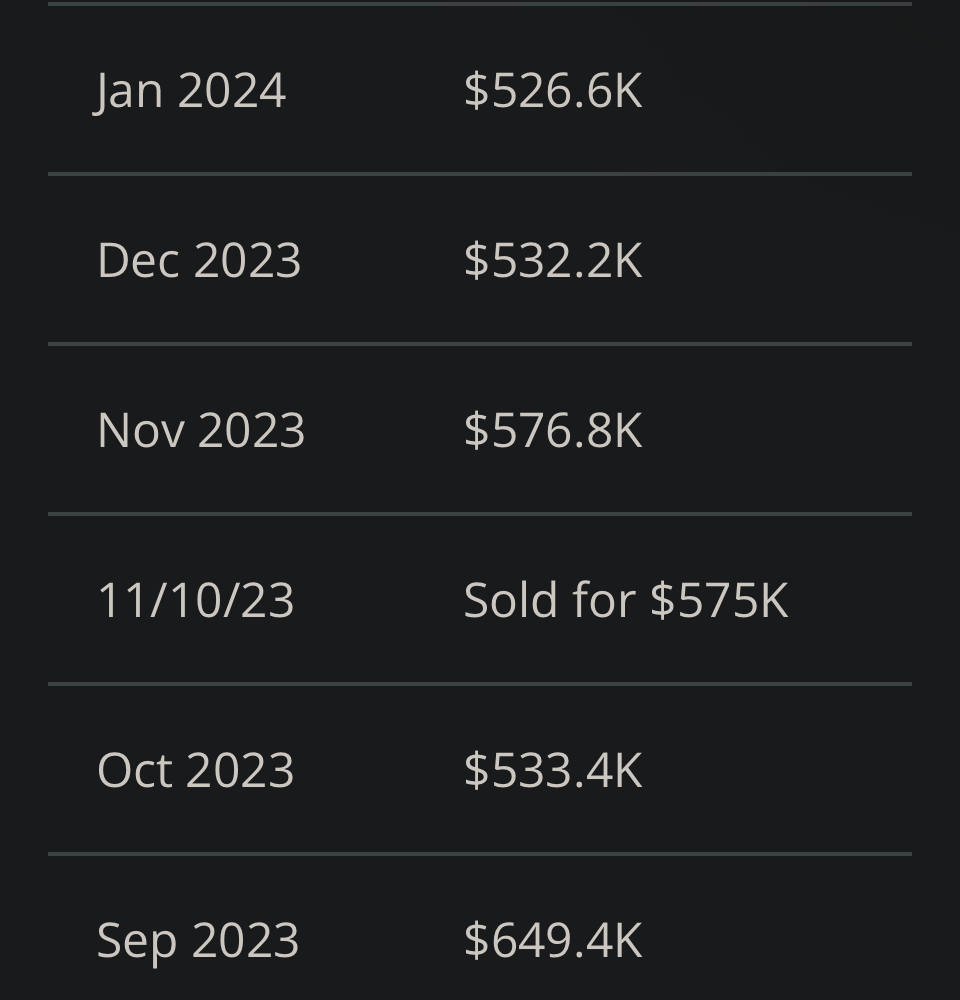Select the $649.4K price value
This screenshot has height=1000, width=960.
click(x=552, y=941)
